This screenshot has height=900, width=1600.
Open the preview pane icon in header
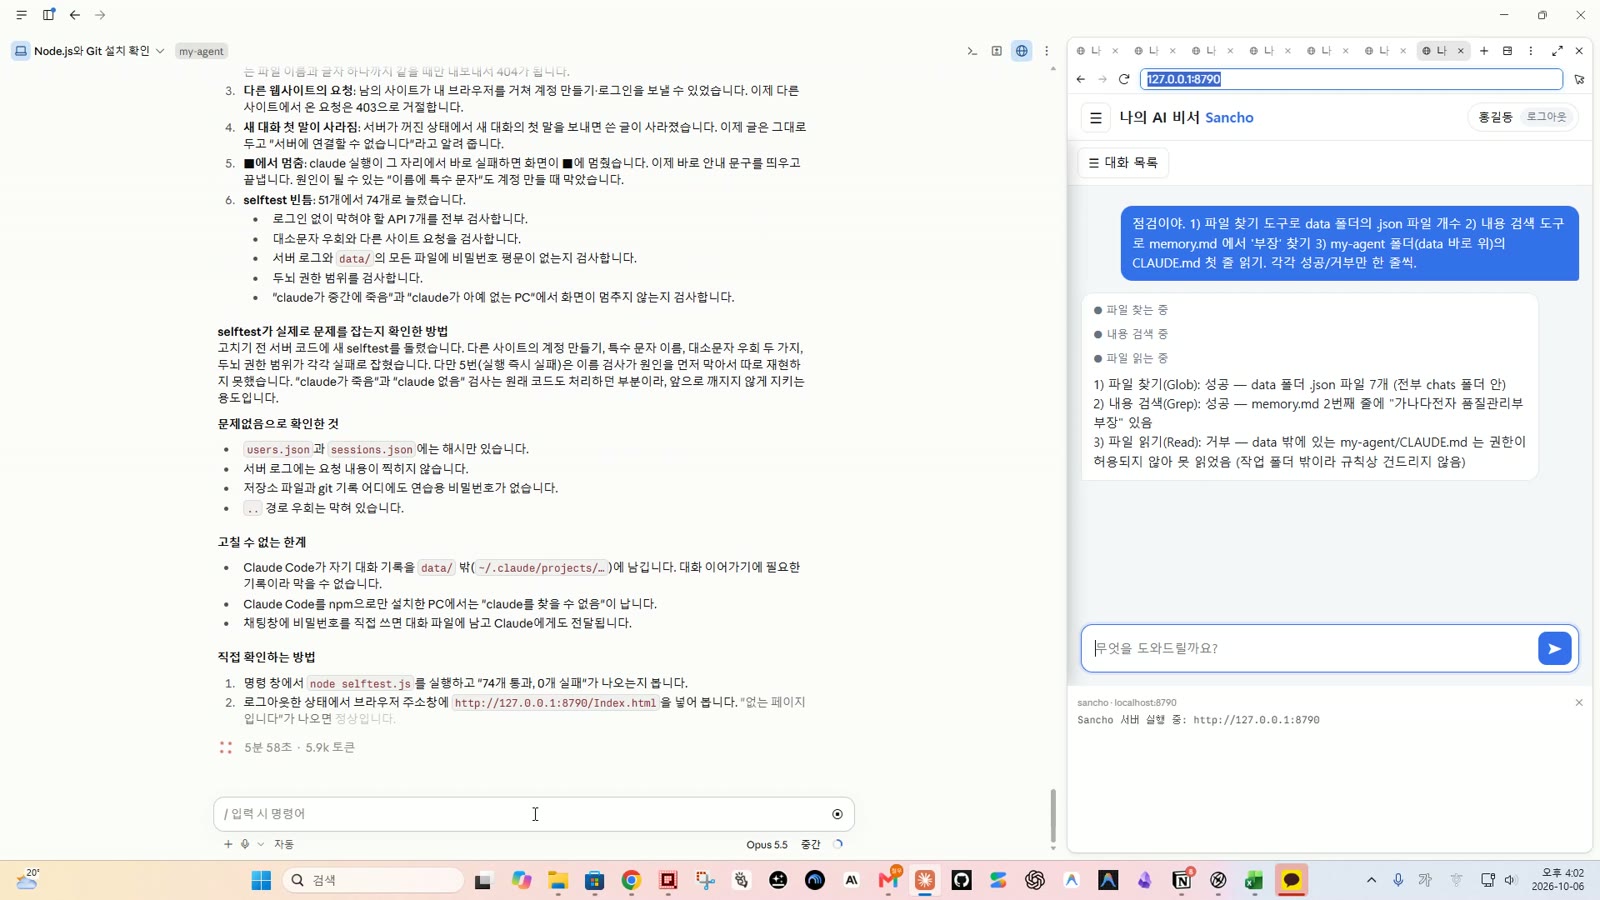(997, 51)
